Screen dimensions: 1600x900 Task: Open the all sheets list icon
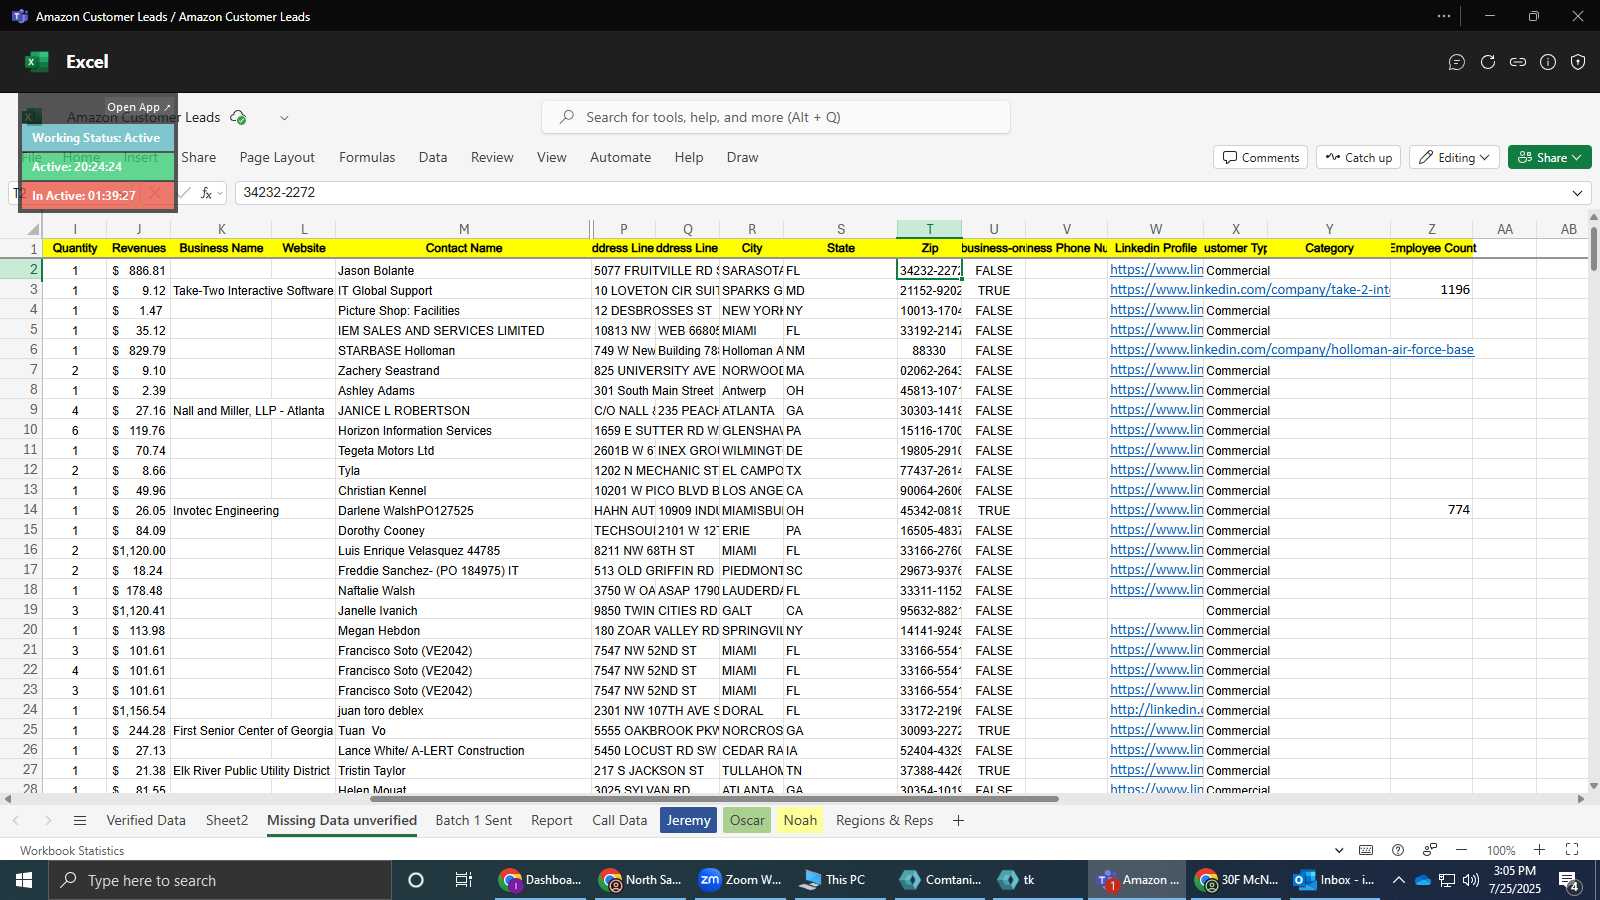click(80, 820)
